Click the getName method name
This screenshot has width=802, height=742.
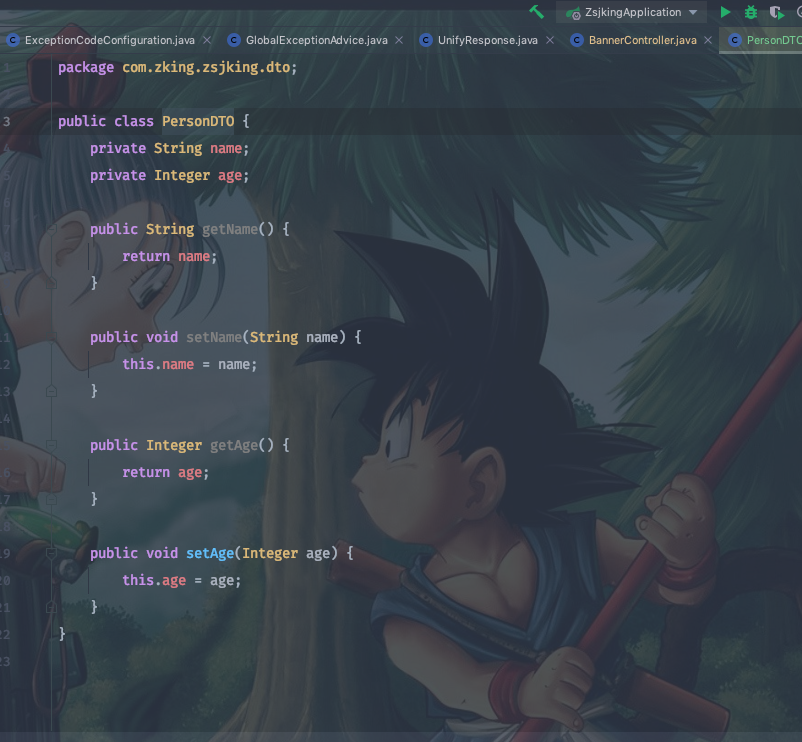pos(230,229)
